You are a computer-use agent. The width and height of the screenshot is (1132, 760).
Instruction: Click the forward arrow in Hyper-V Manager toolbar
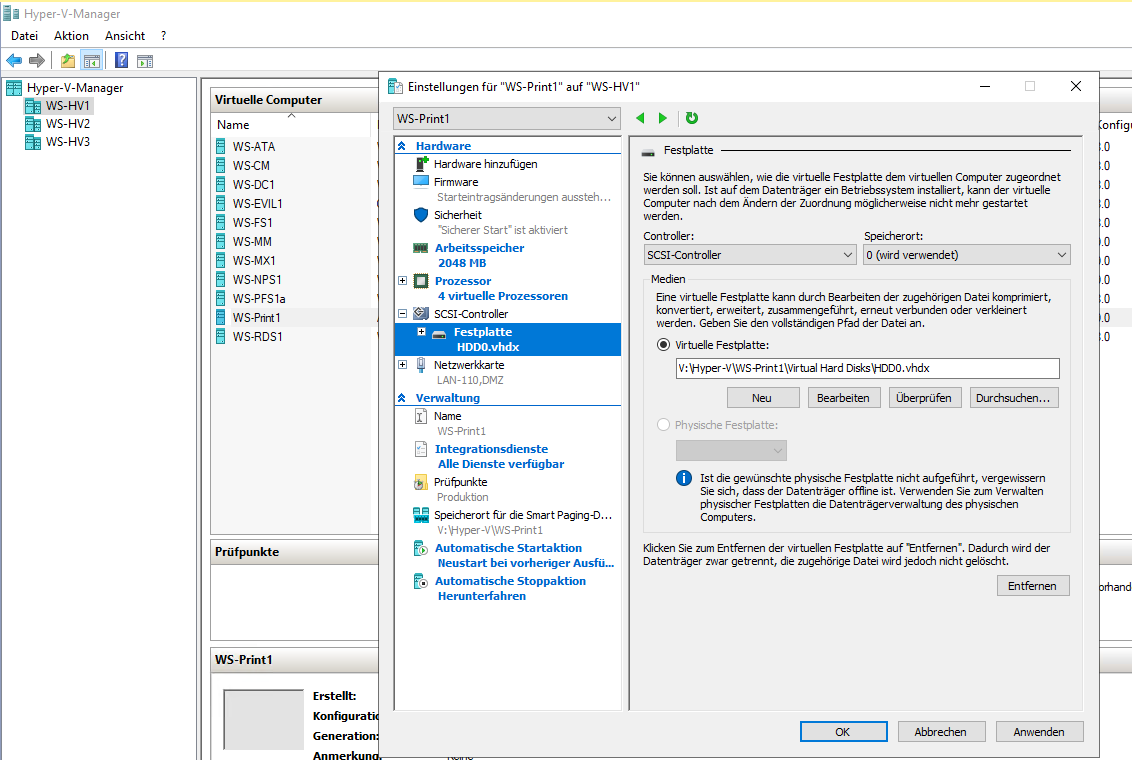(37, 61)
